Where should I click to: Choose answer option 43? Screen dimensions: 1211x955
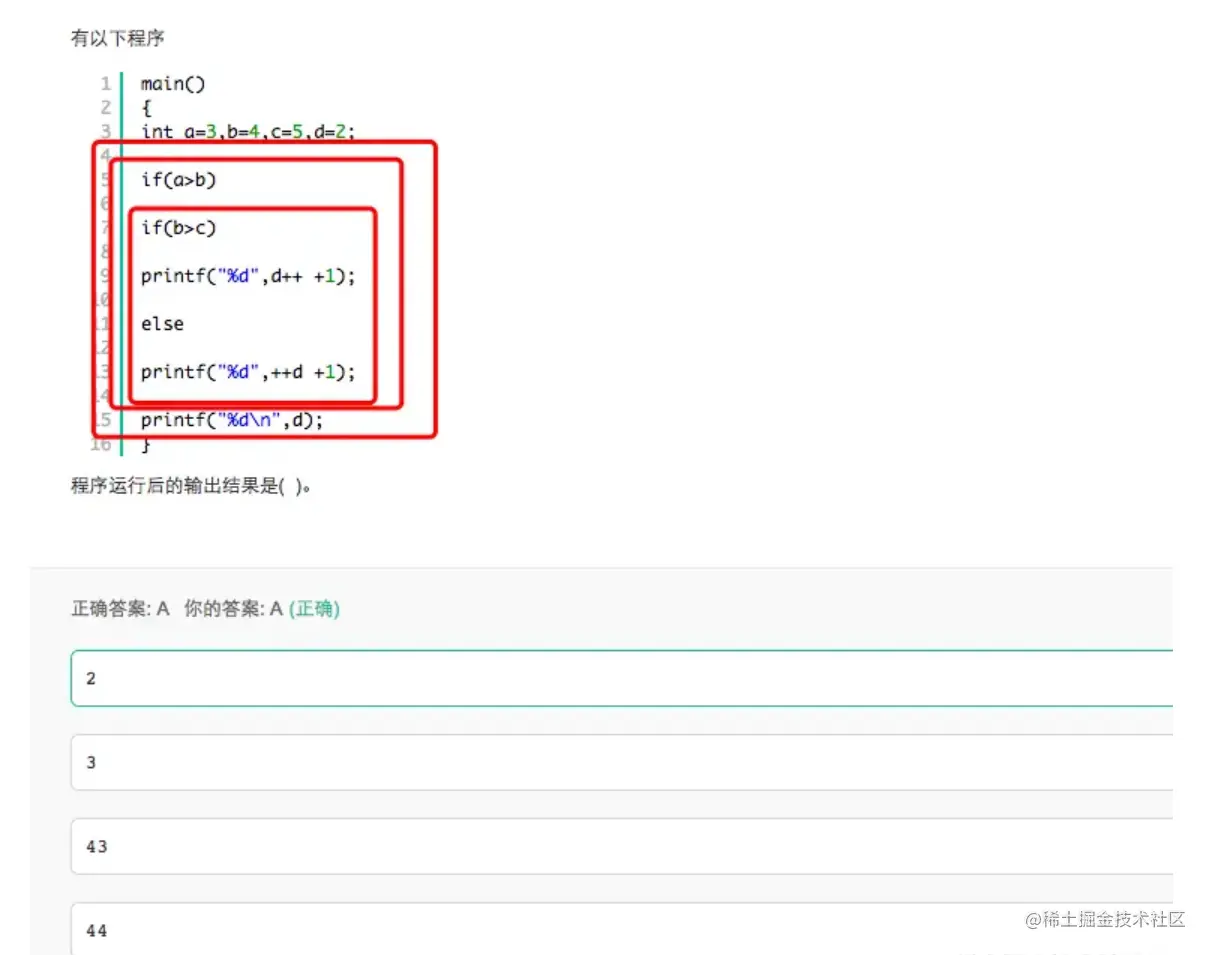[621, 847]
